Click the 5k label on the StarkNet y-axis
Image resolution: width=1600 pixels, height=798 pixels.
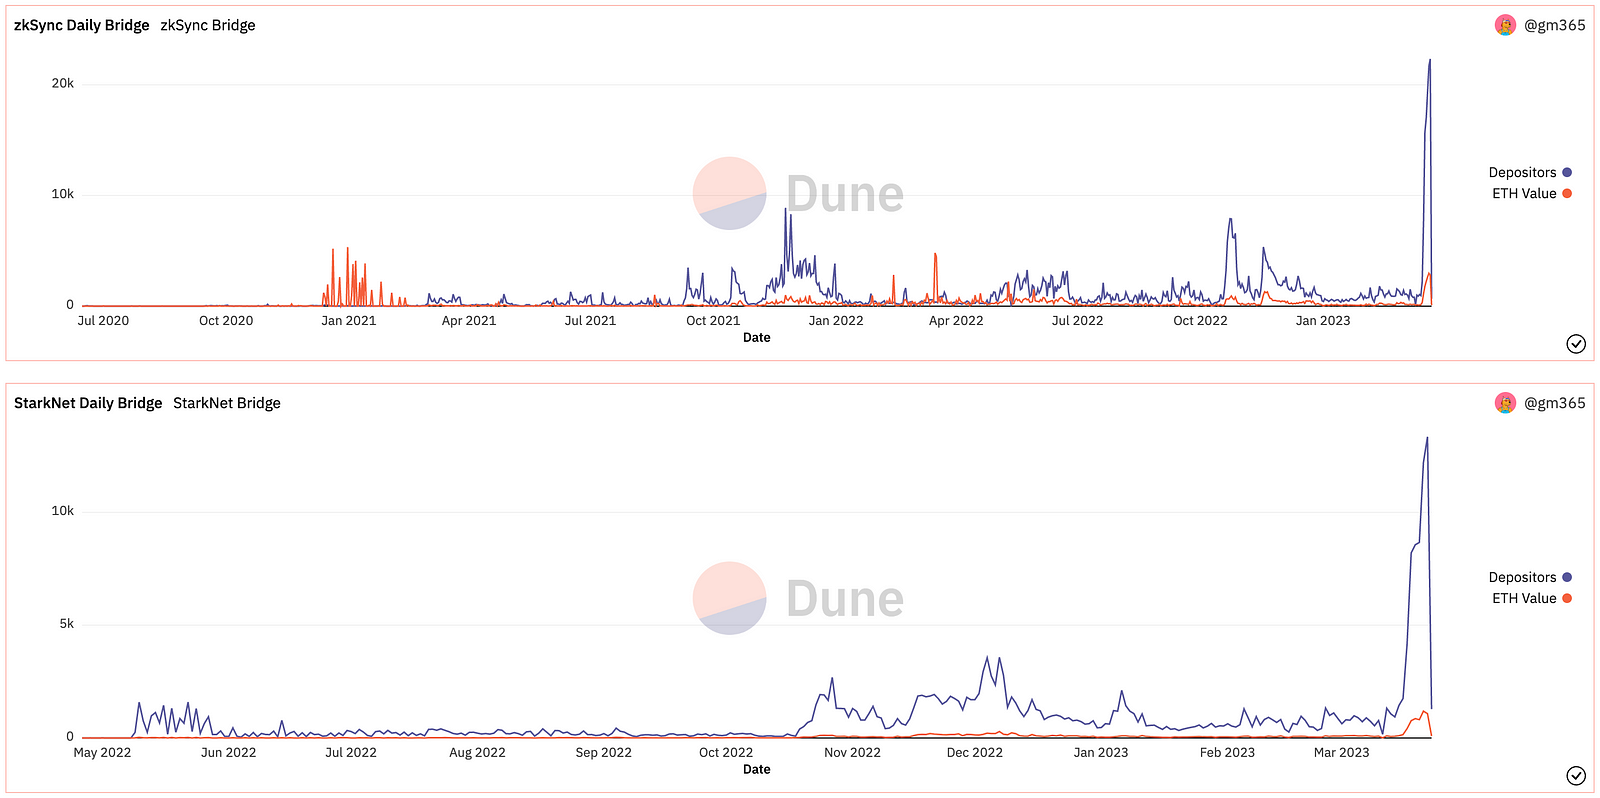[x=67, y=624]
